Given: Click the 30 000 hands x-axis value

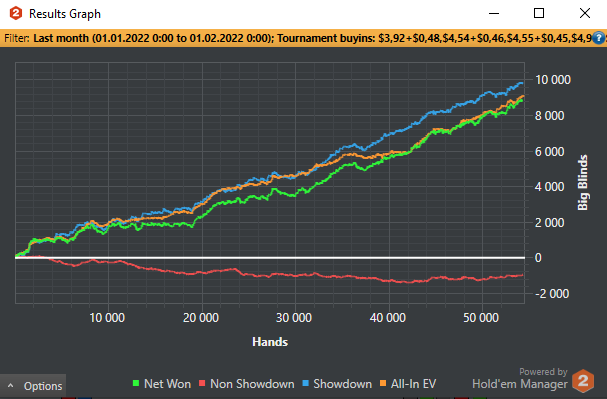Looking at the screenshot, I should coord(294,318).
